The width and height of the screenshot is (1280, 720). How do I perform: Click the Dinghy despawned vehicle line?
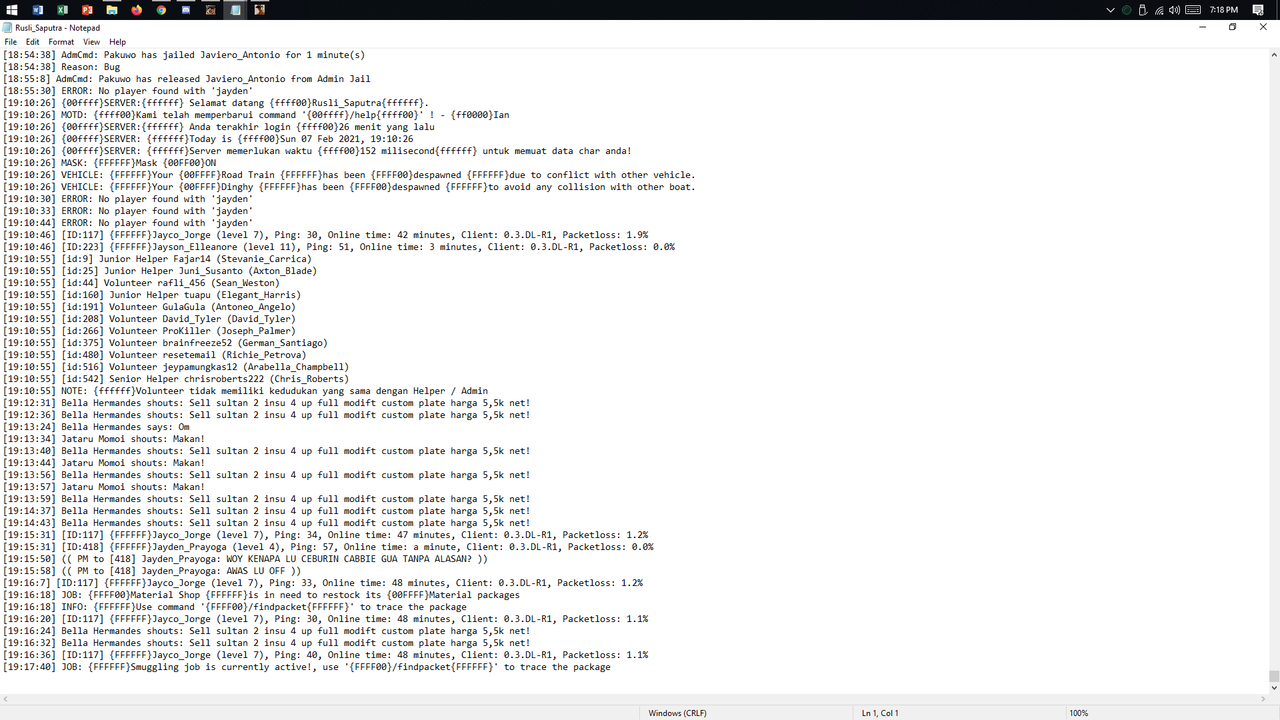[x=349, y=187]
